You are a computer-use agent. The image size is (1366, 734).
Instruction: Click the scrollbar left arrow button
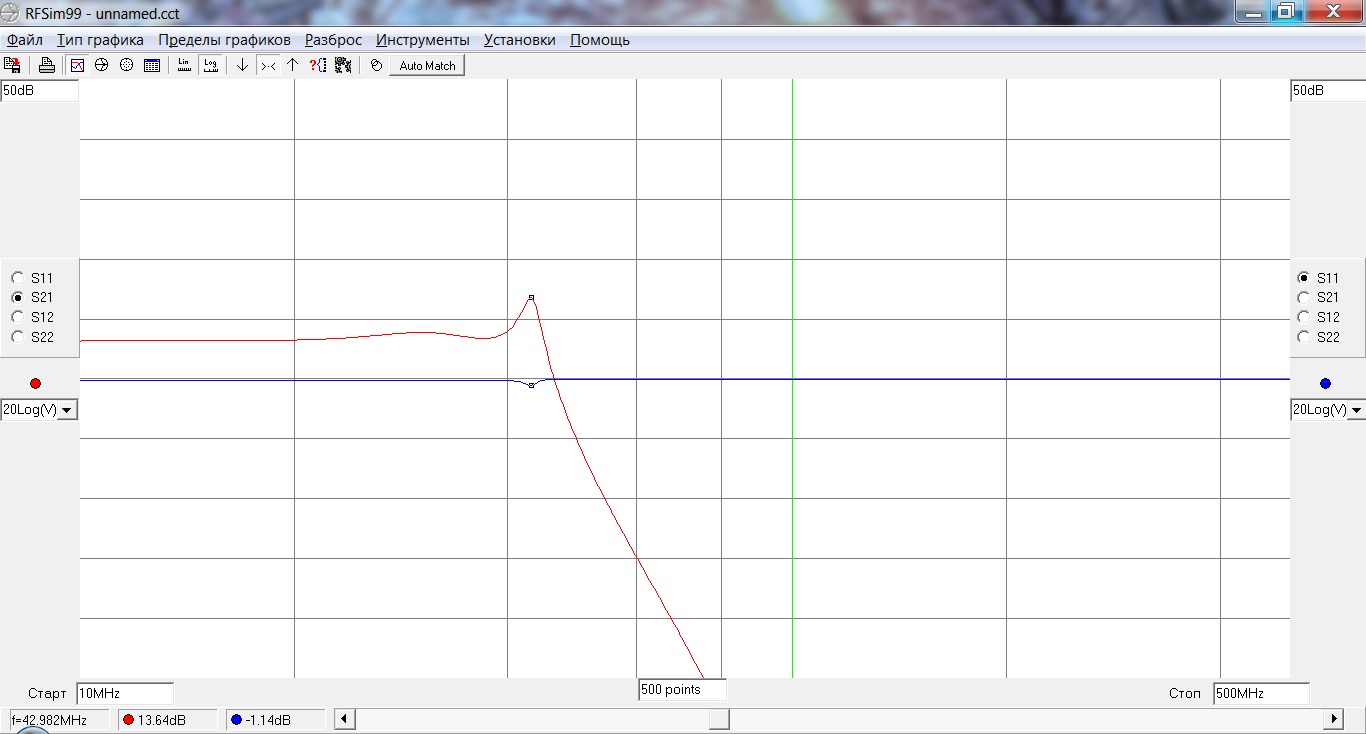343,719
